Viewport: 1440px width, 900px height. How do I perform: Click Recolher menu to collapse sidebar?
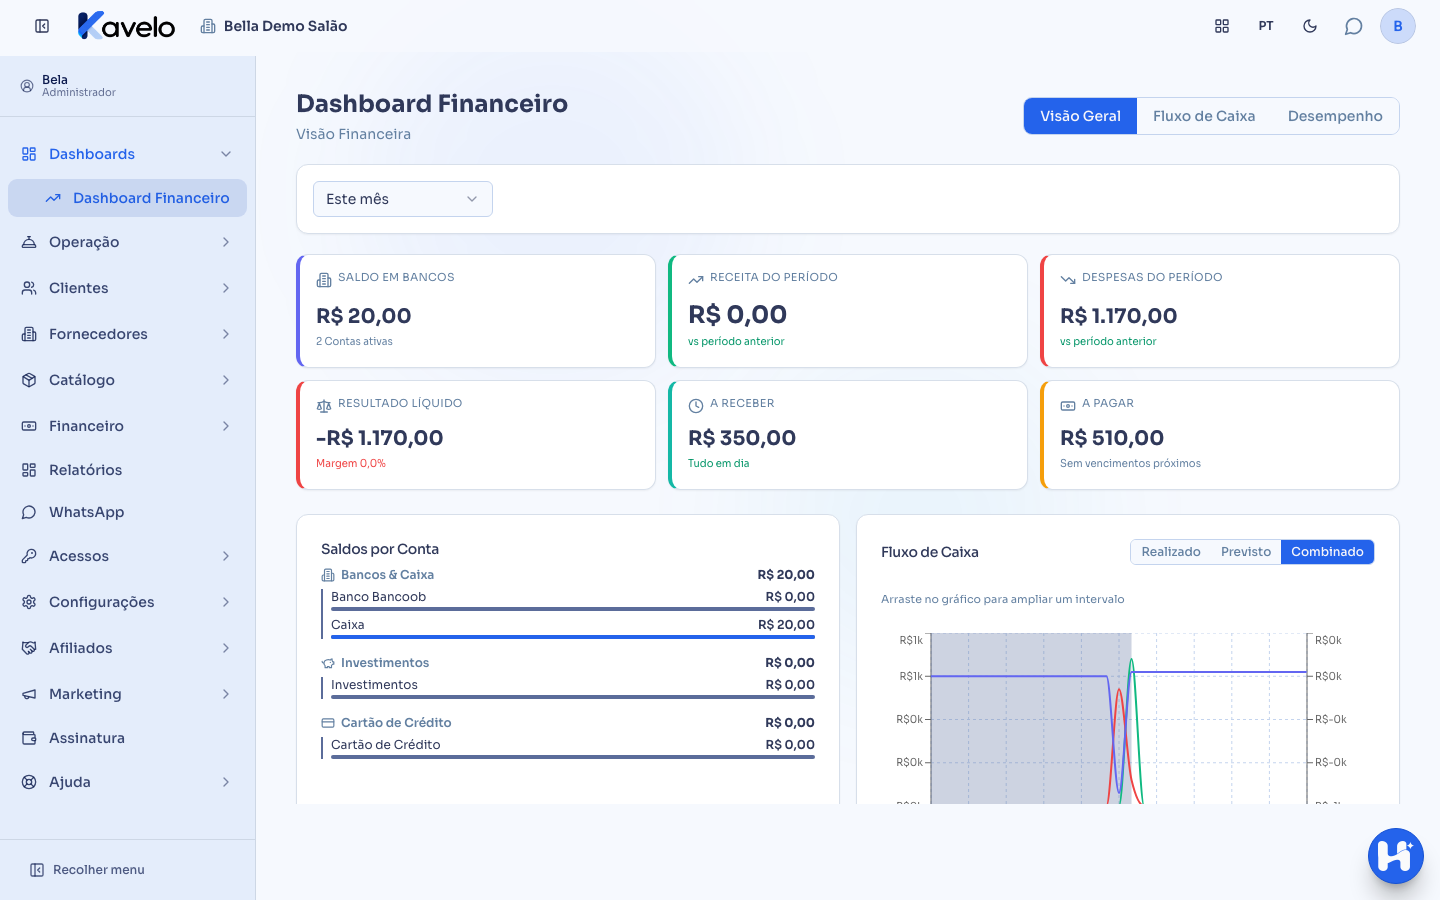[x=87, y=870]
